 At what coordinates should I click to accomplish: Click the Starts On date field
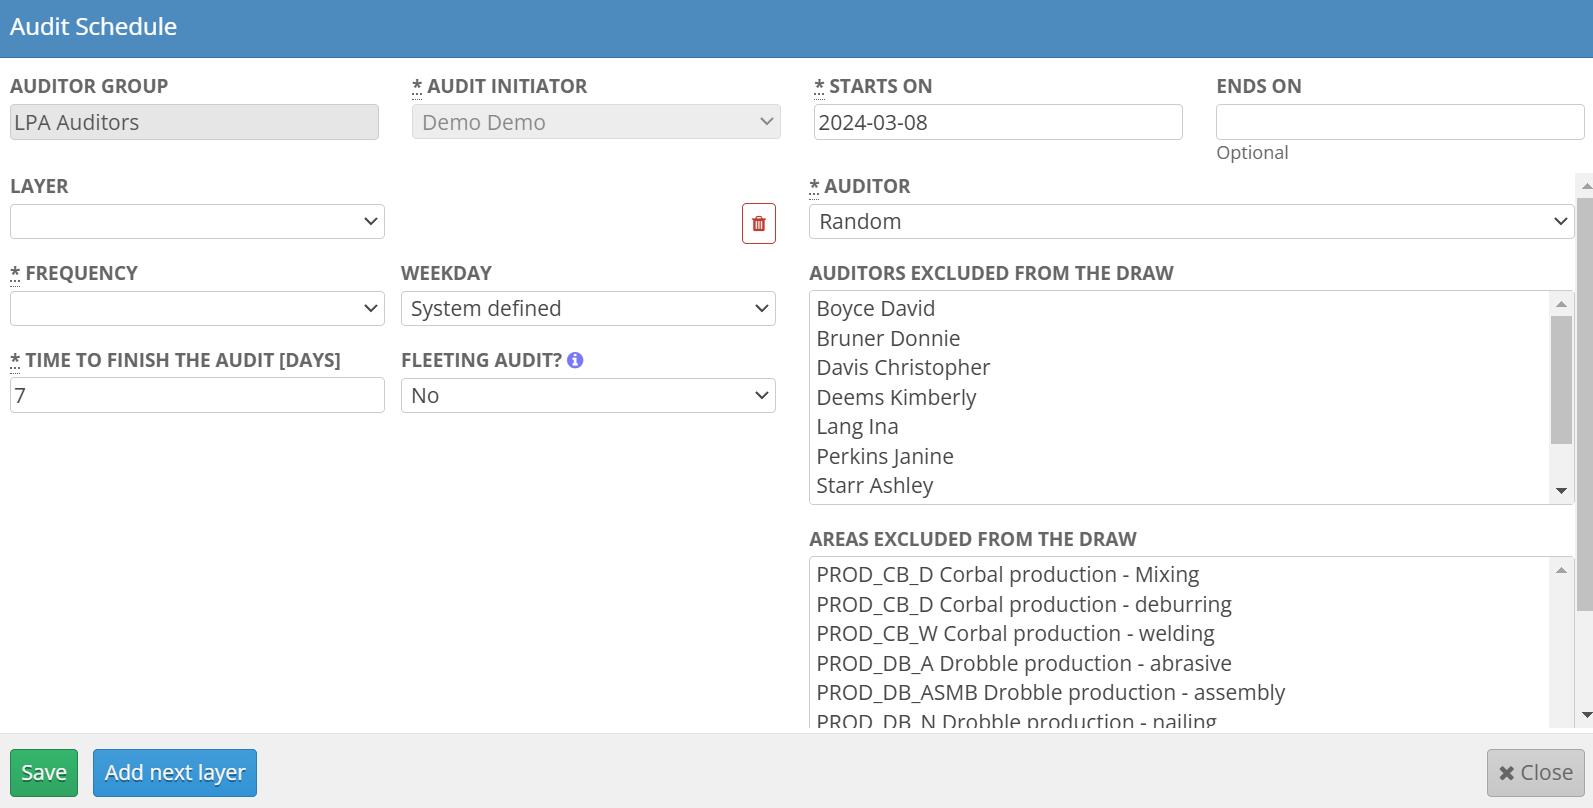997,122
